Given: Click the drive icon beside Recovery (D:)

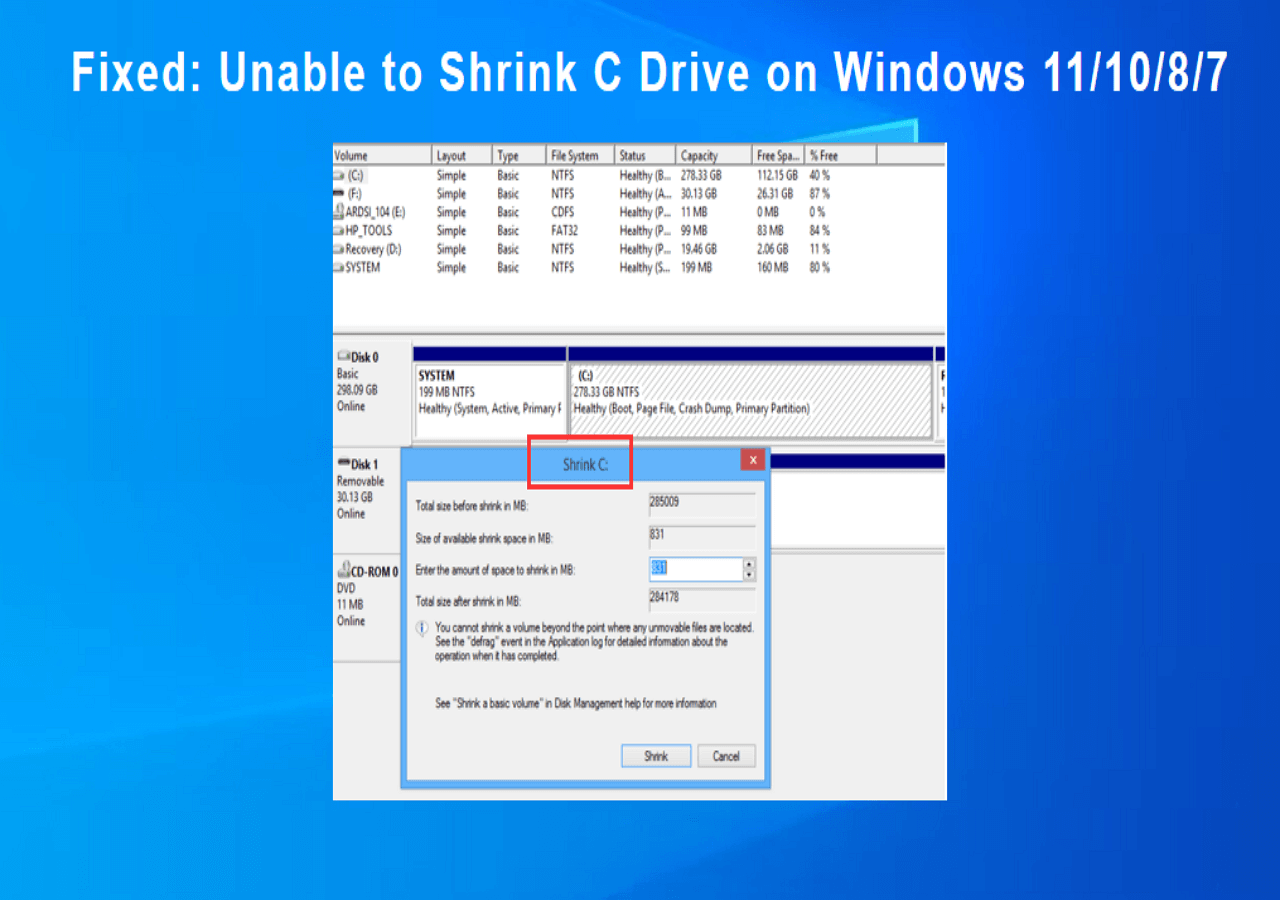Looking at the screenshot, I should [x=339, y=249].
